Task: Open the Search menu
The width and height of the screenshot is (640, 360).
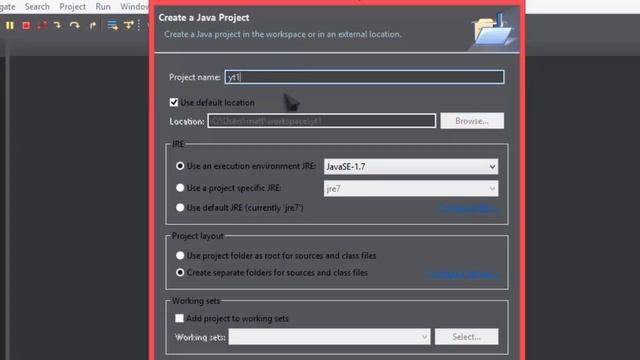Action: click(37, 7)
